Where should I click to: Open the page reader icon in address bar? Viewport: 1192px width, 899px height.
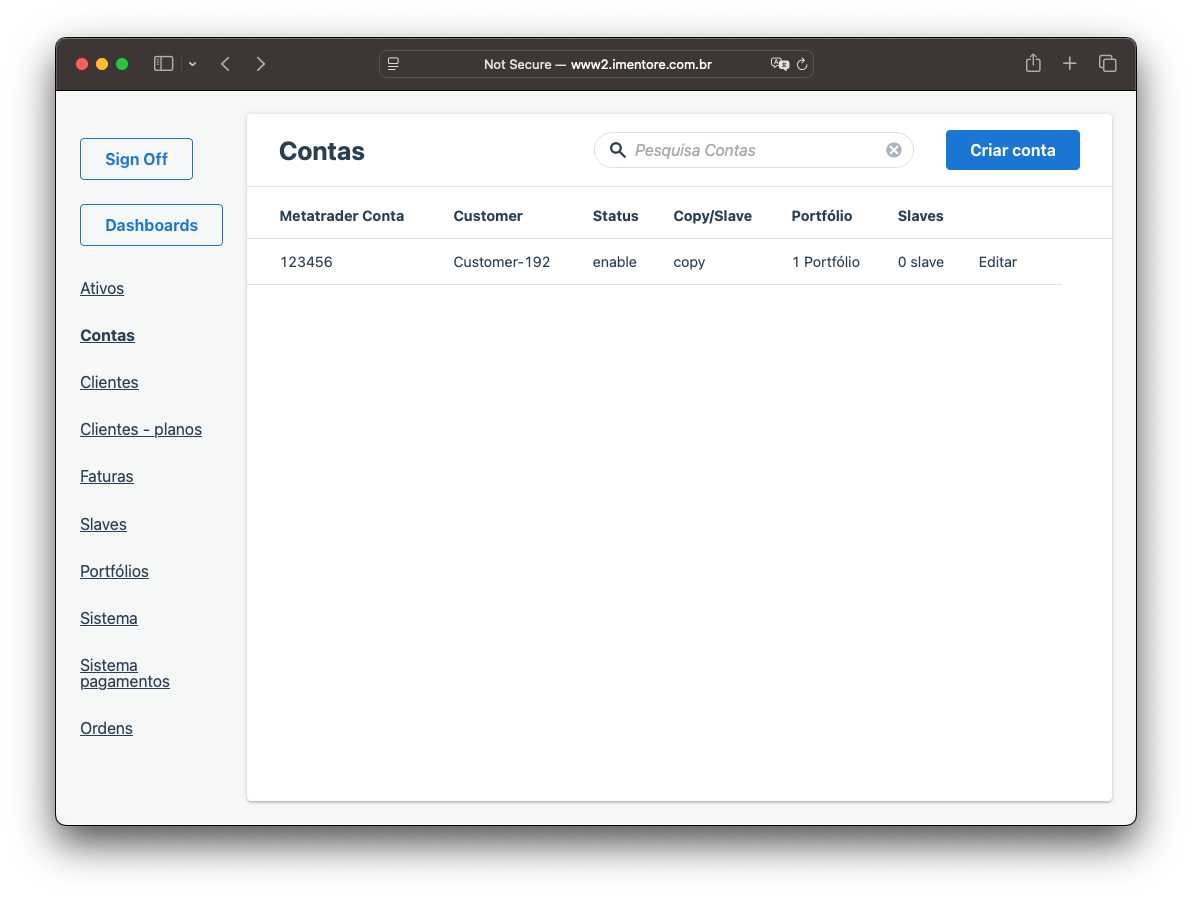[393, 64]
